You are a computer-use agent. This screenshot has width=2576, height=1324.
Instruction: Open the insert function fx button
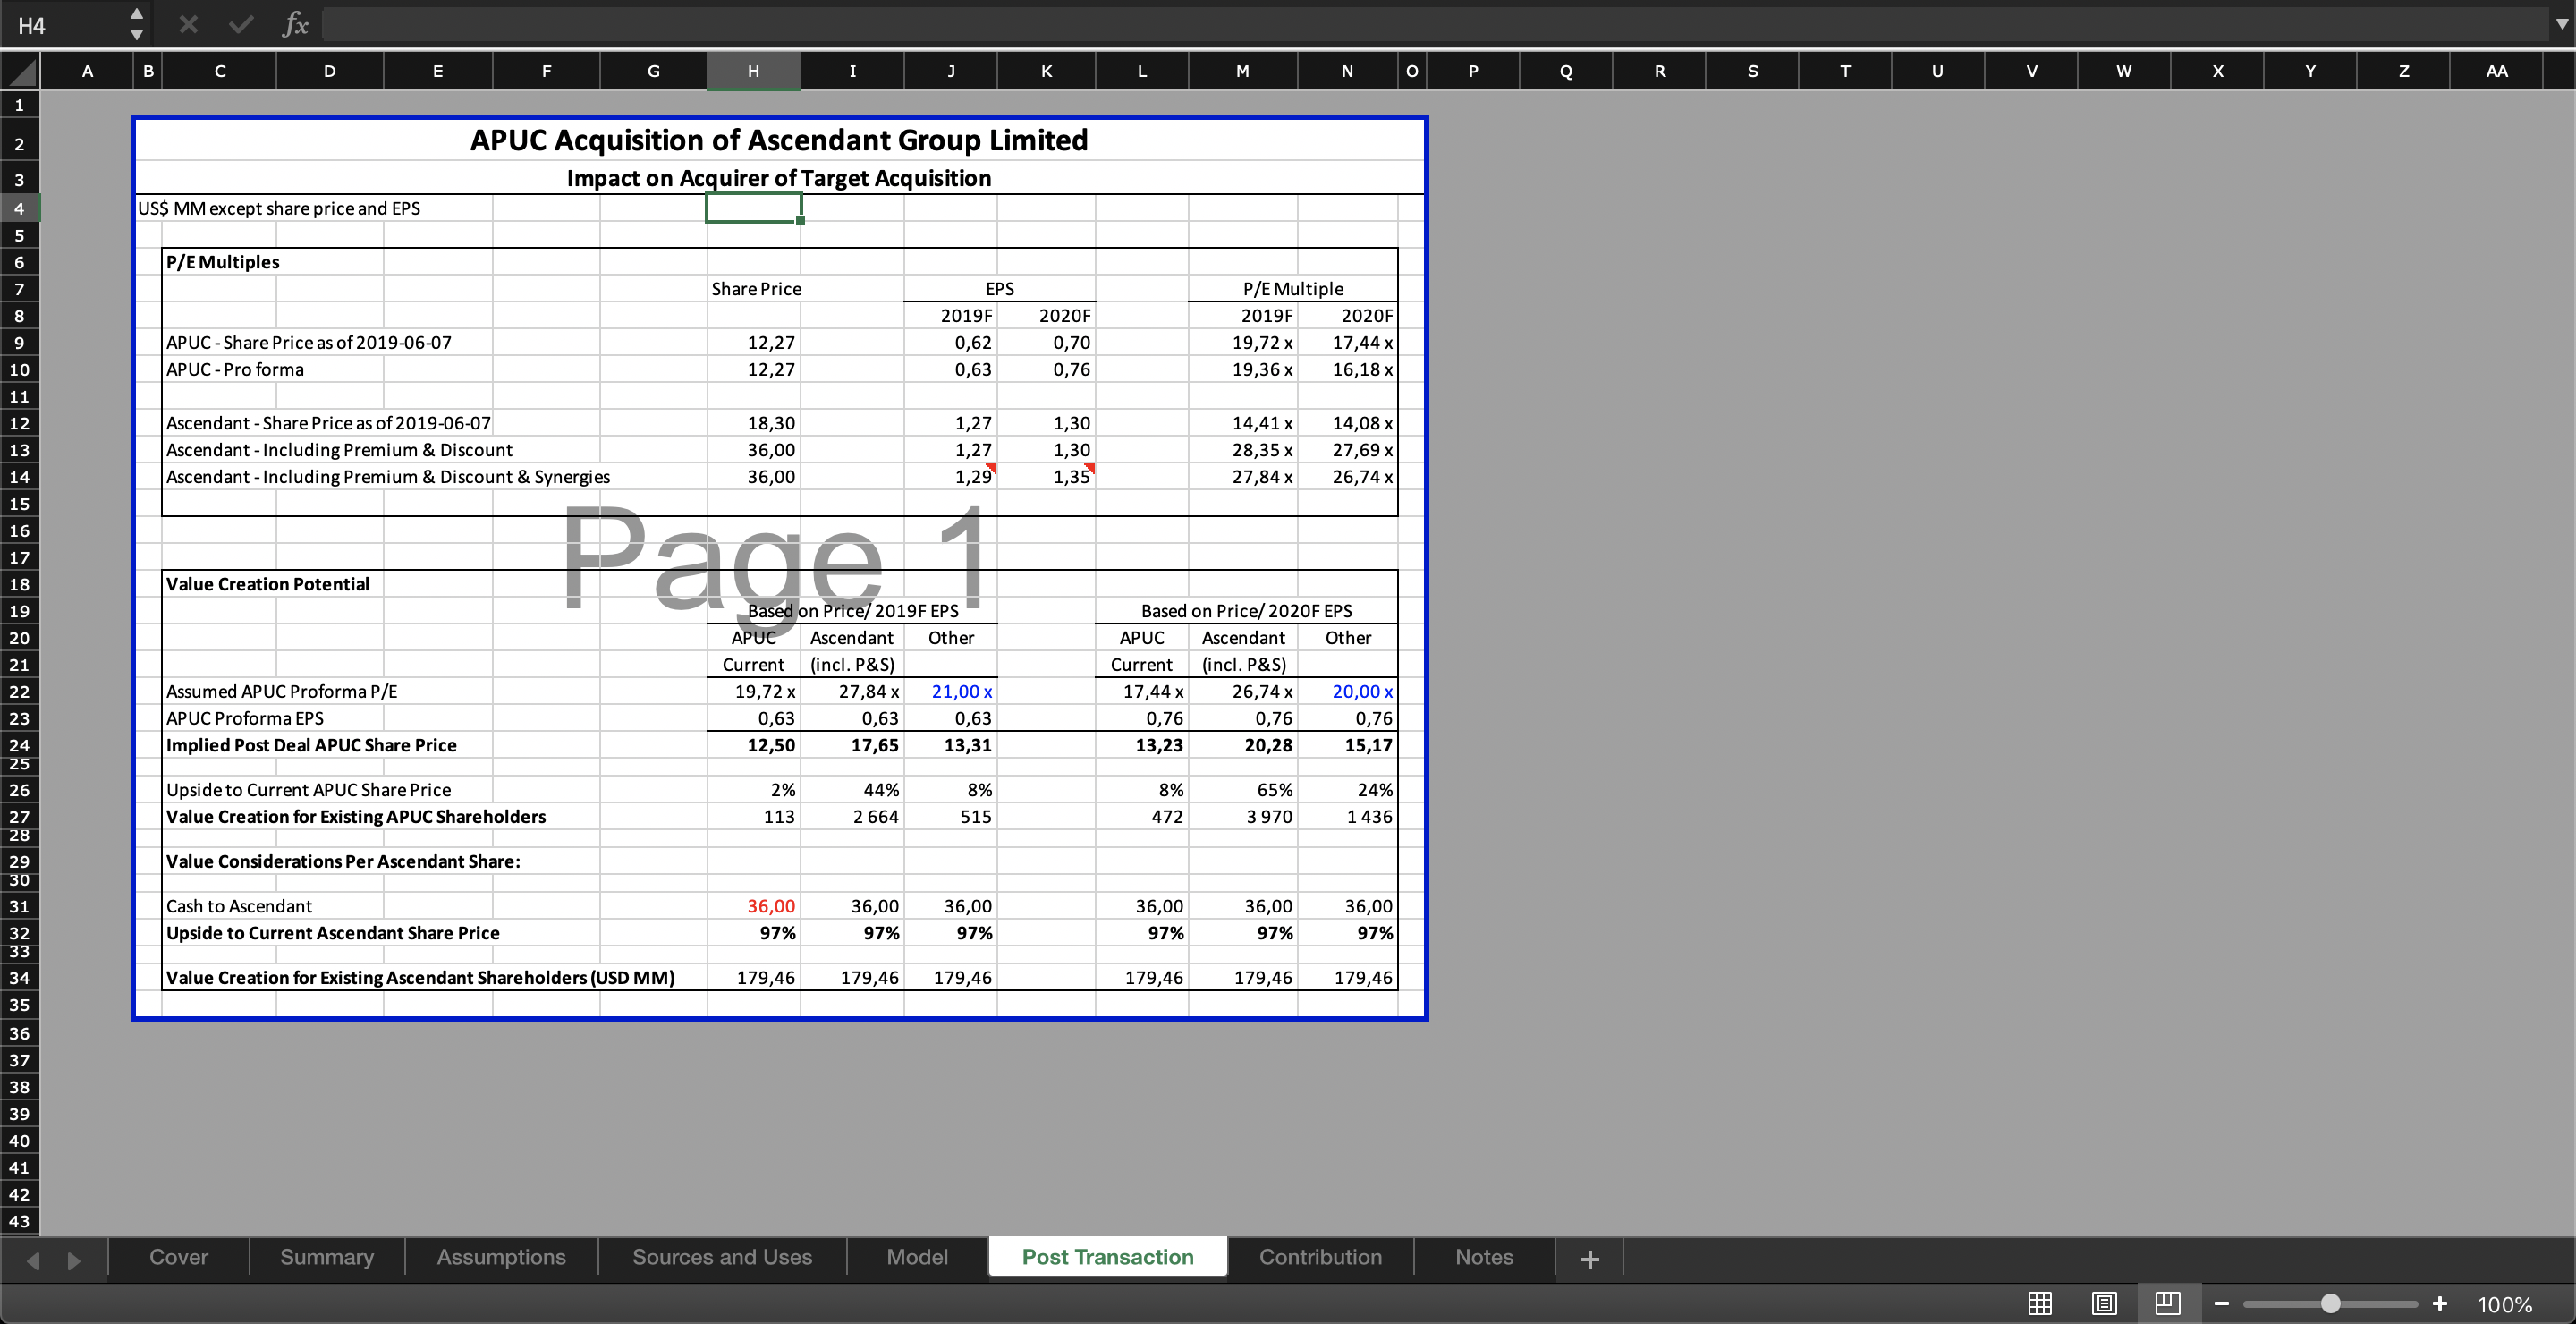(295, 24)
